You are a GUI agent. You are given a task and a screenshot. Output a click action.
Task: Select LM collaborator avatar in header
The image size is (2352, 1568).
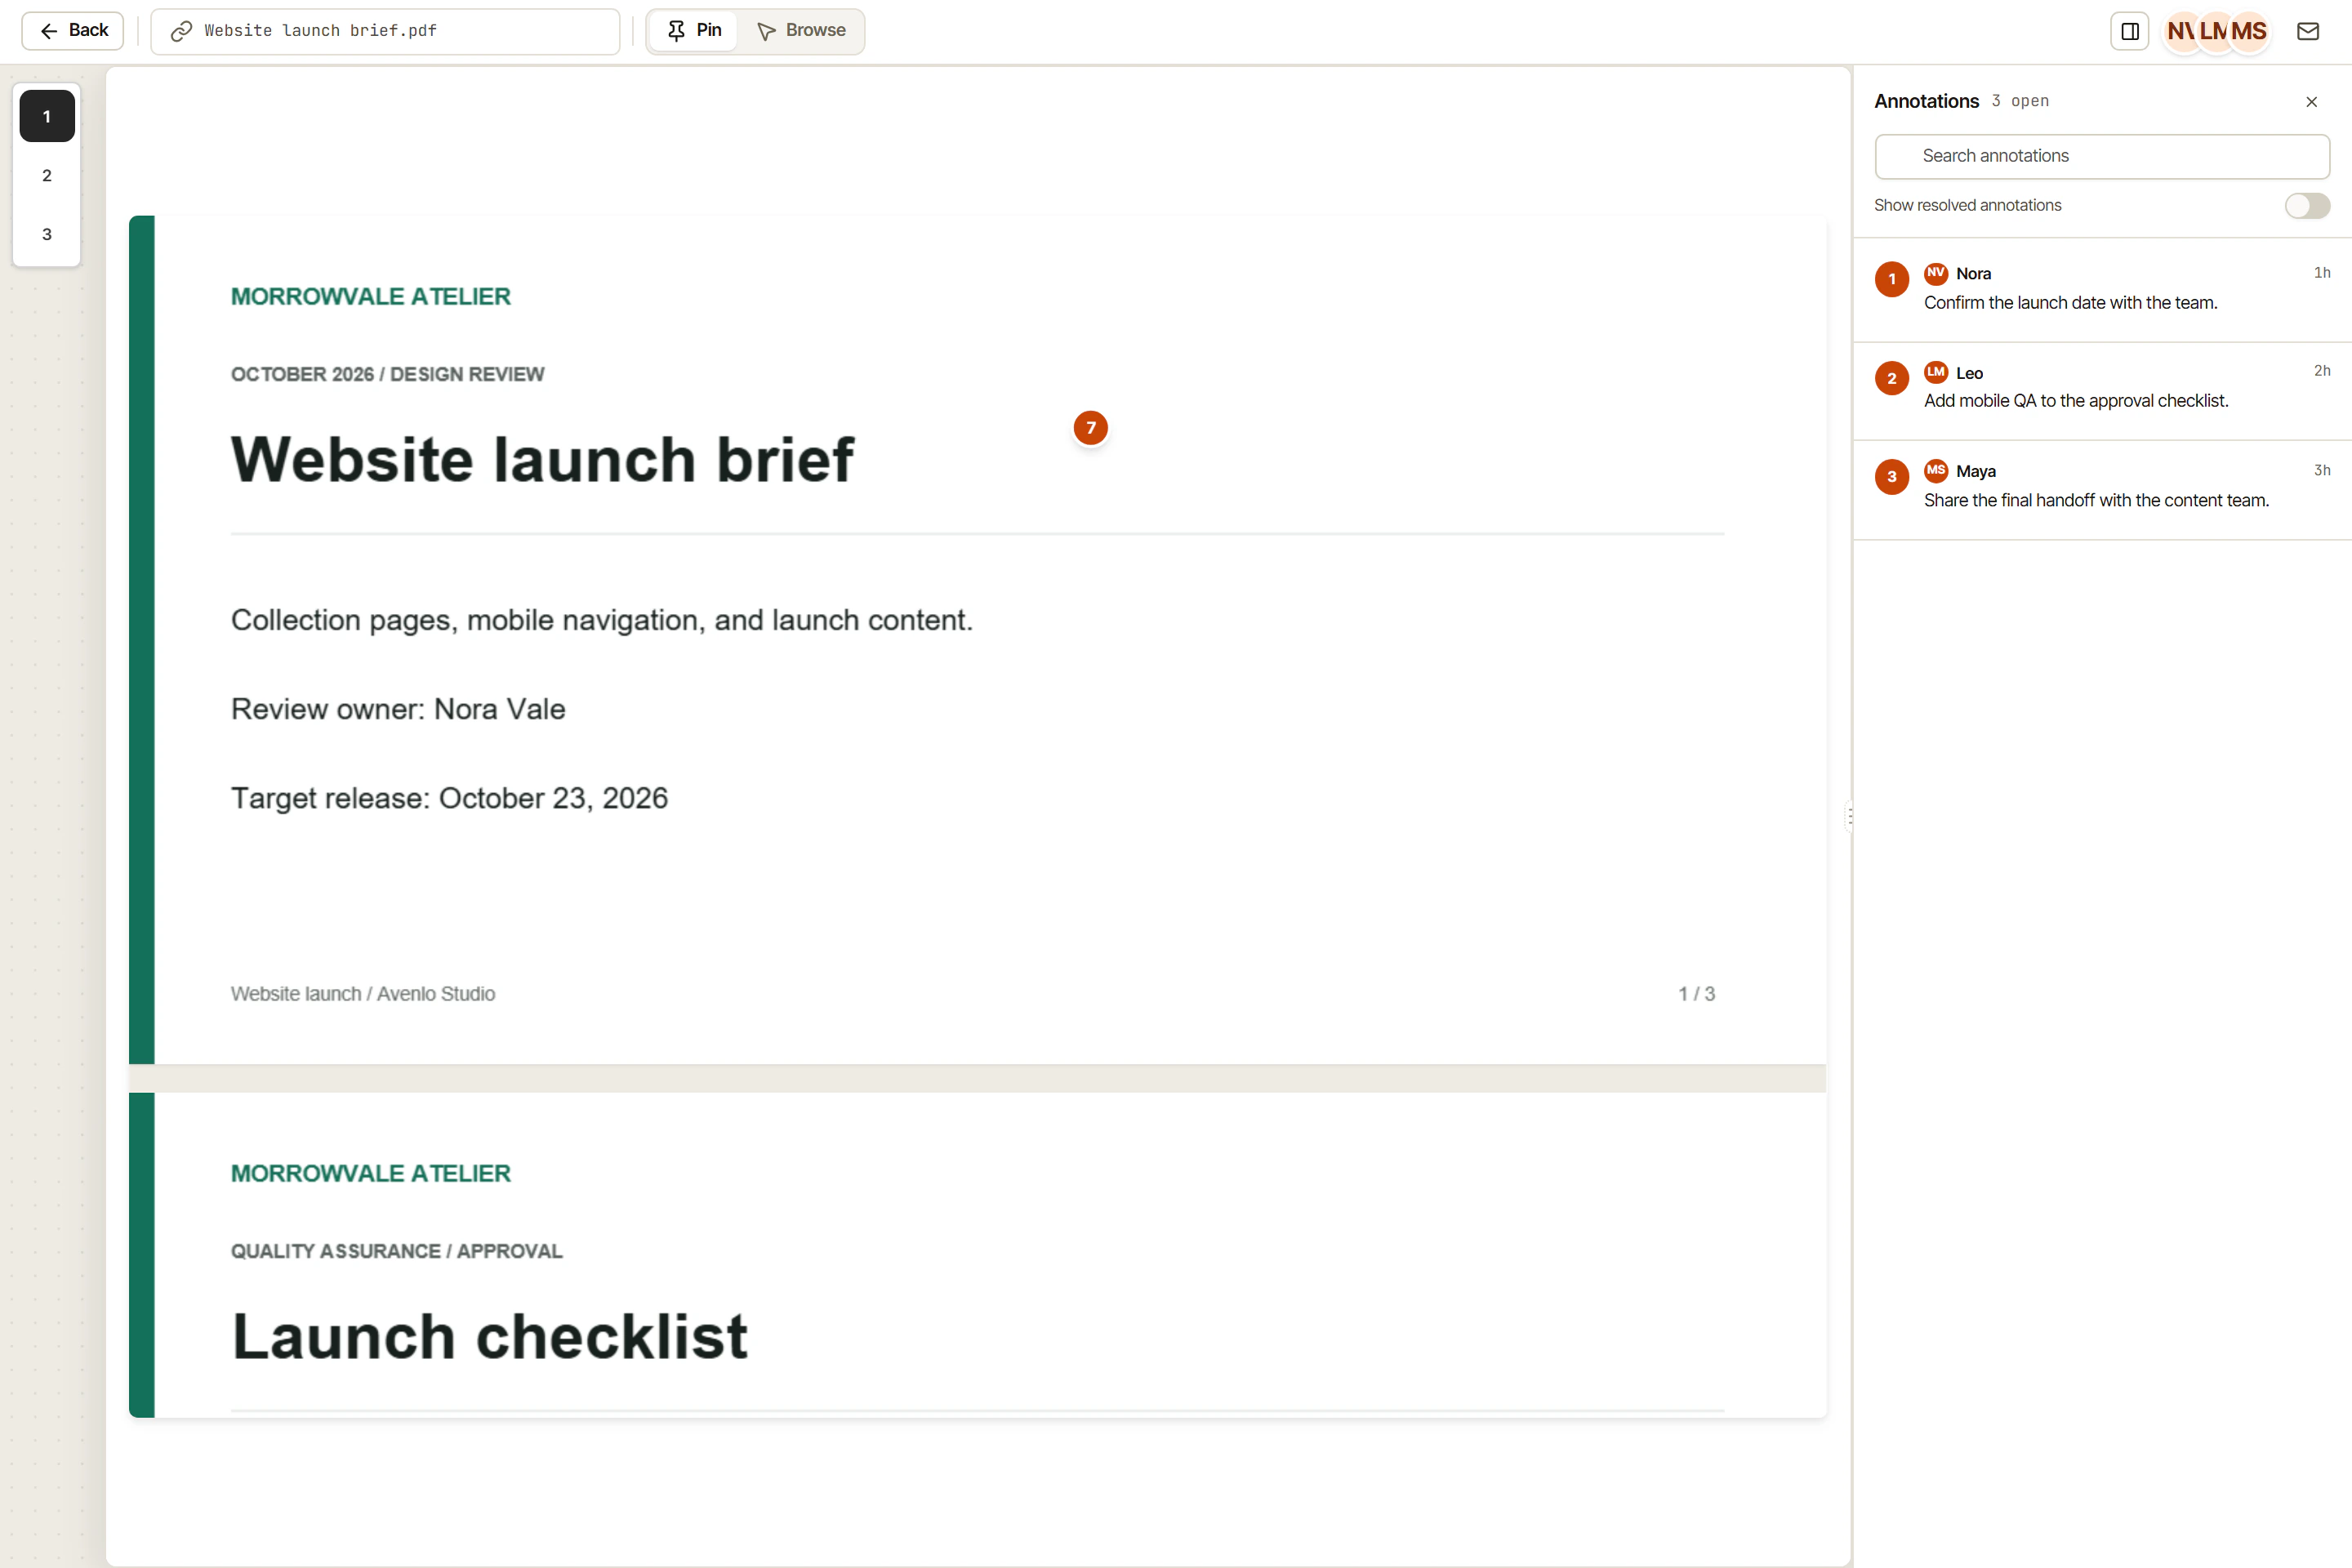click(x=2214, y=31)
